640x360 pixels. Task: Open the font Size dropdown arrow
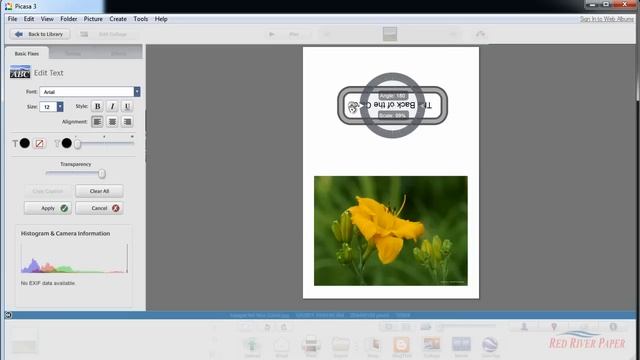[x=60, y=107]
